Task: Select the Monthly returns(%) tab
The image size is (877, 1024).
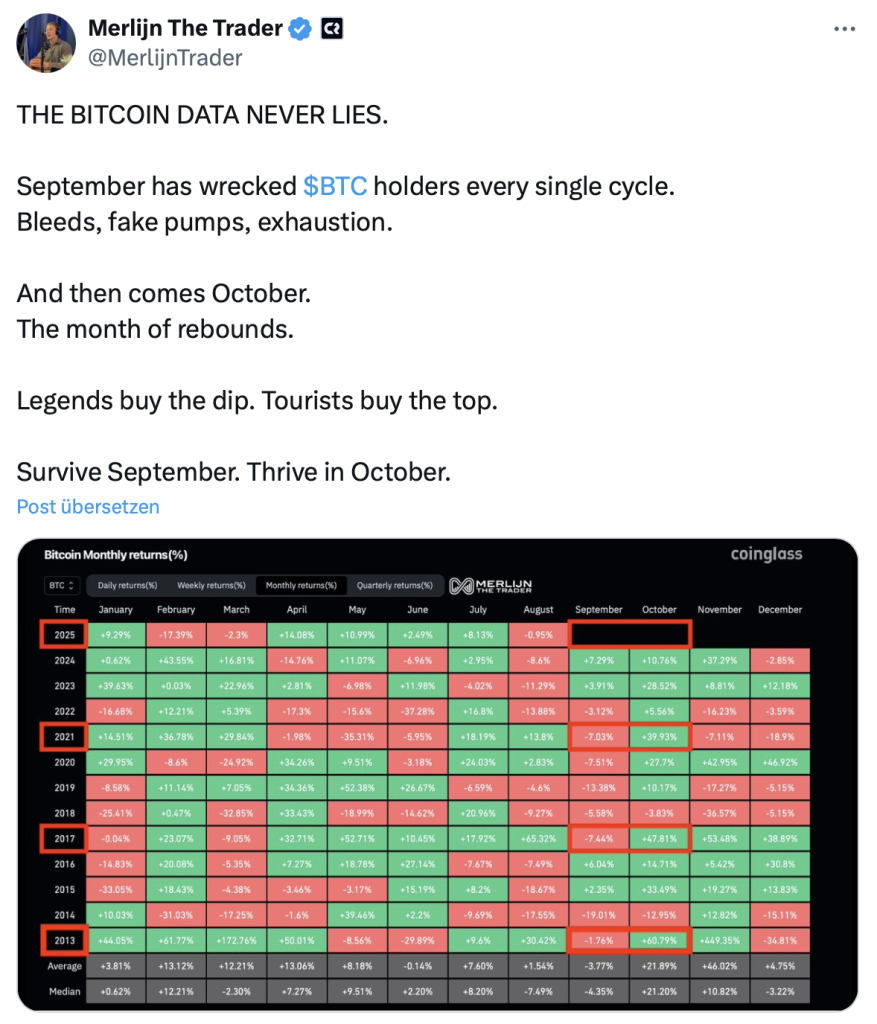Action: point(301,585)
